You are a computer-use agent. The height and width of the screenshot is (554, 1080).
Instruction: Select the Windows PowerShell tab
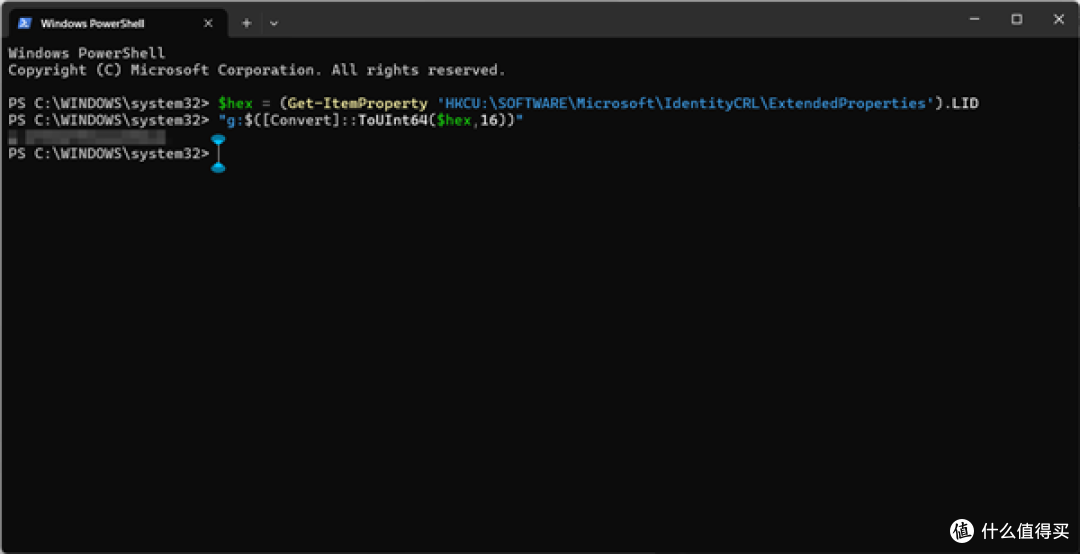[118, 23]
